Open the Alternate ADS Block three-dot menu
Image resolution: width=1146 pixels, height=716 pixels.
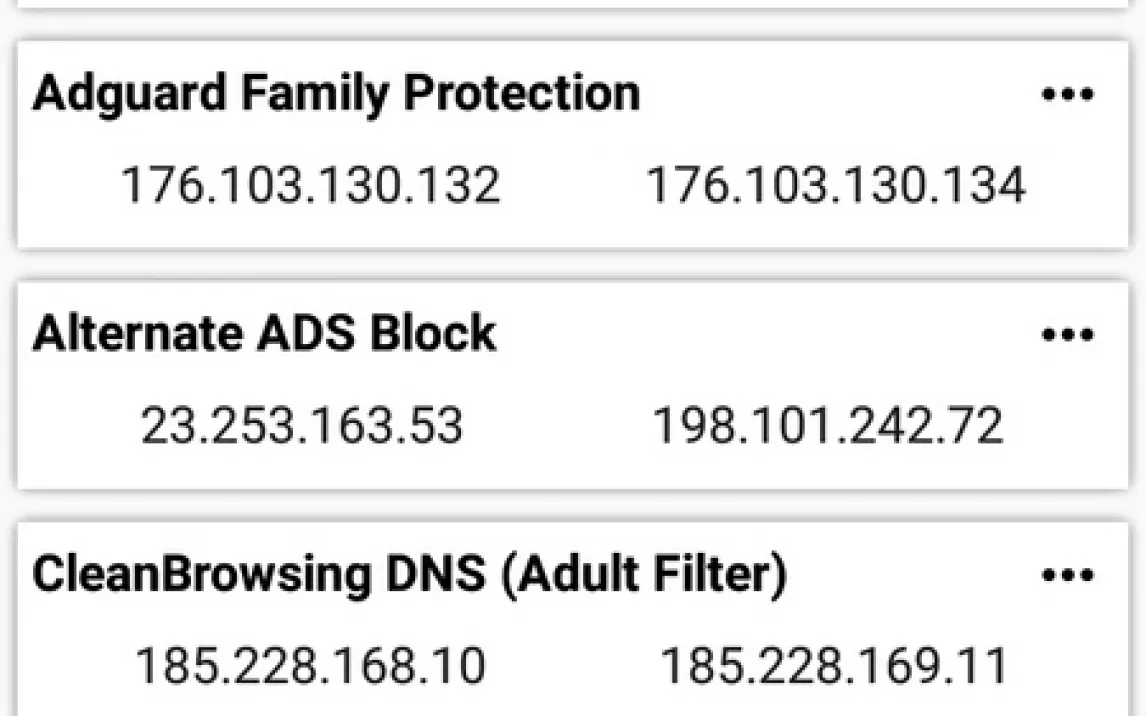click(1067, 334)
